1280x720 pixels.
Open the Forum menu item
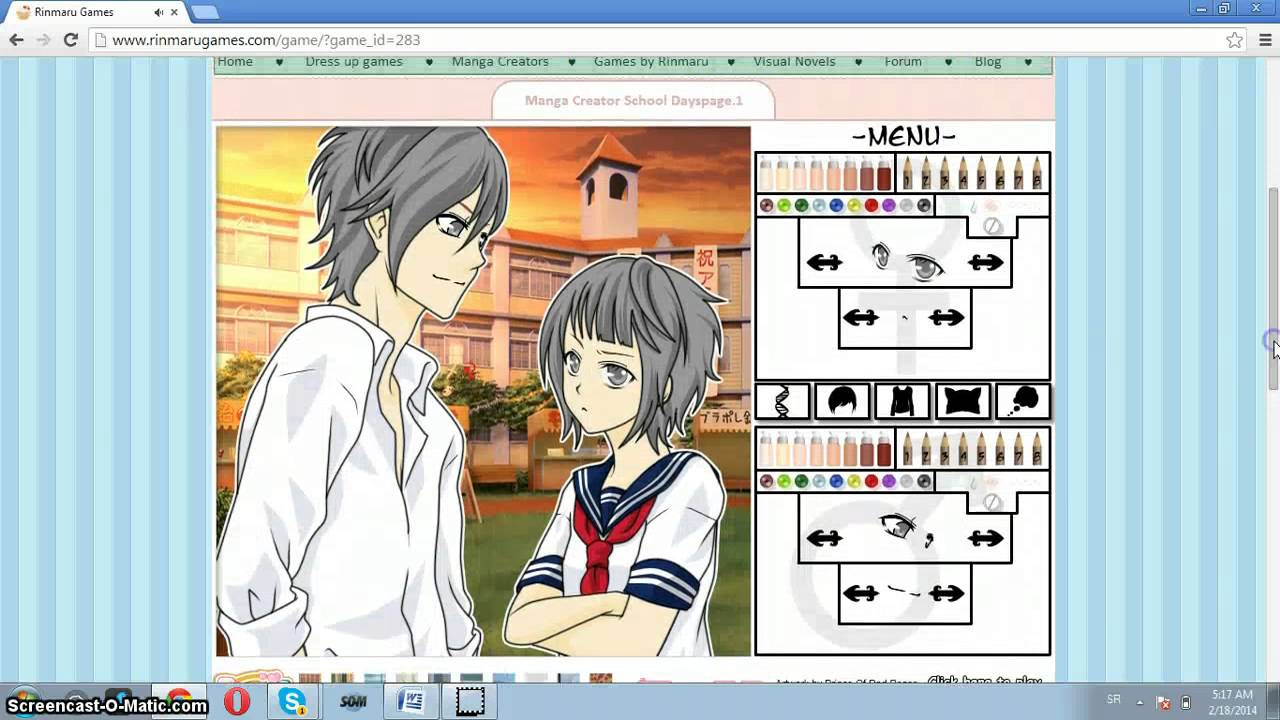coord(903,62)
